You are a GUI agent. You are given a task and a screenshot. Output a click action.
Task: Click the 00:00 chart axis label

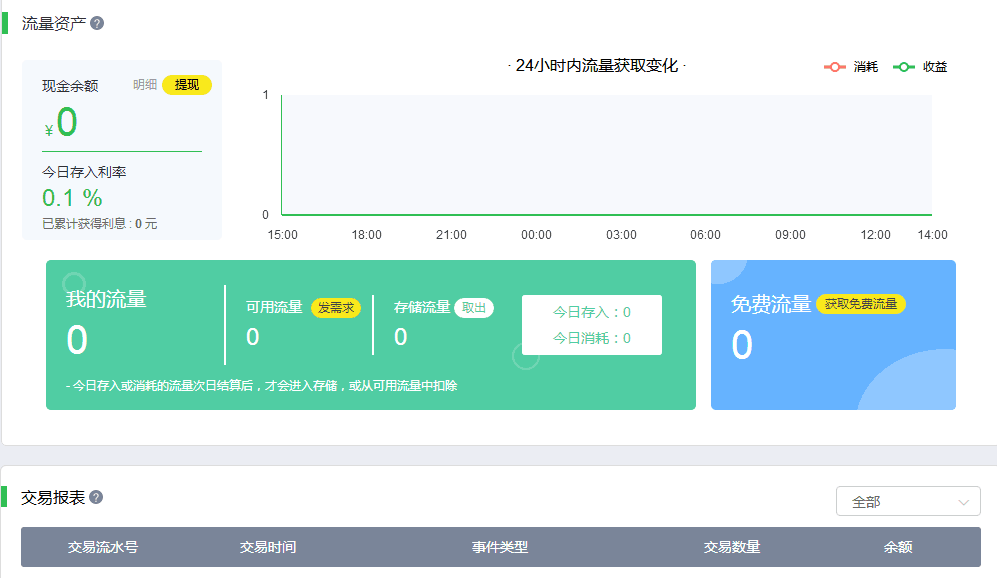click(537, 235)
